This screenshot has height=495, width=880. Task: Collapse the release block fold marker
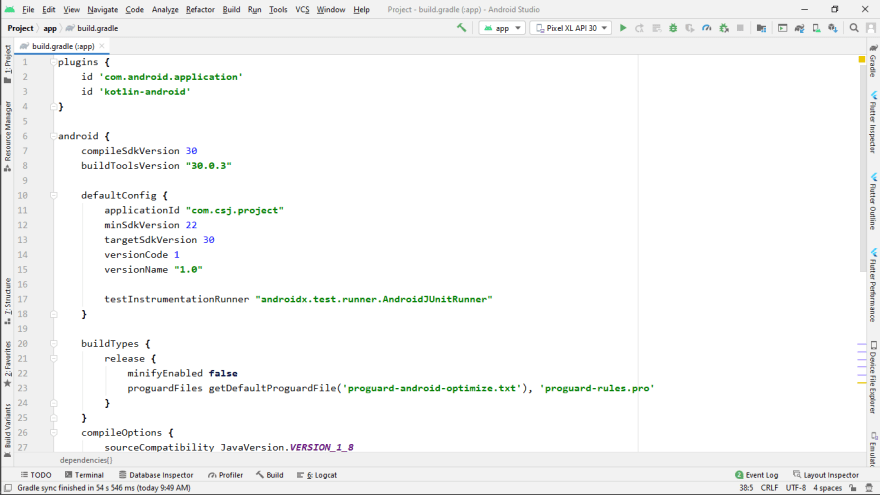click(53, 358)
